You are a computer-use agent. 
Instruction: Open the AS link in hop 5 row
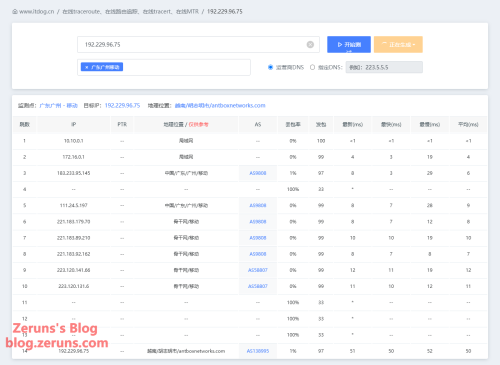[x=258, y=206]
